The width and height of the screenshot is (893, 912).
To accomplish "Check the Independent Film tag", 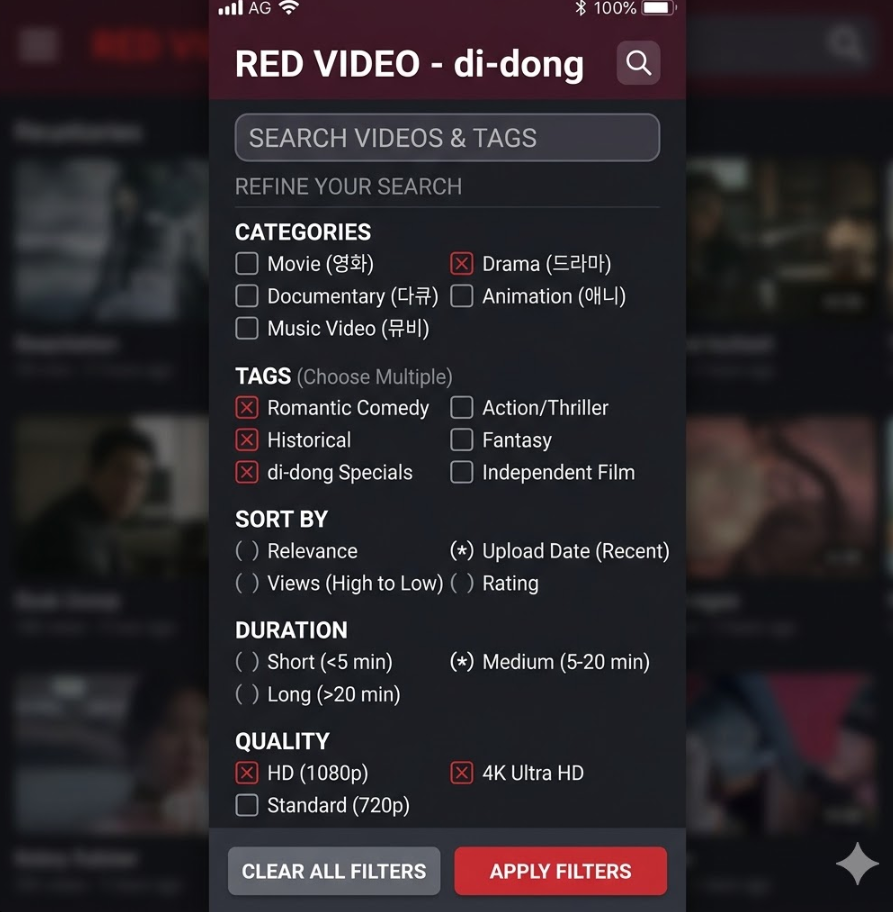I will tap(461, 472).
